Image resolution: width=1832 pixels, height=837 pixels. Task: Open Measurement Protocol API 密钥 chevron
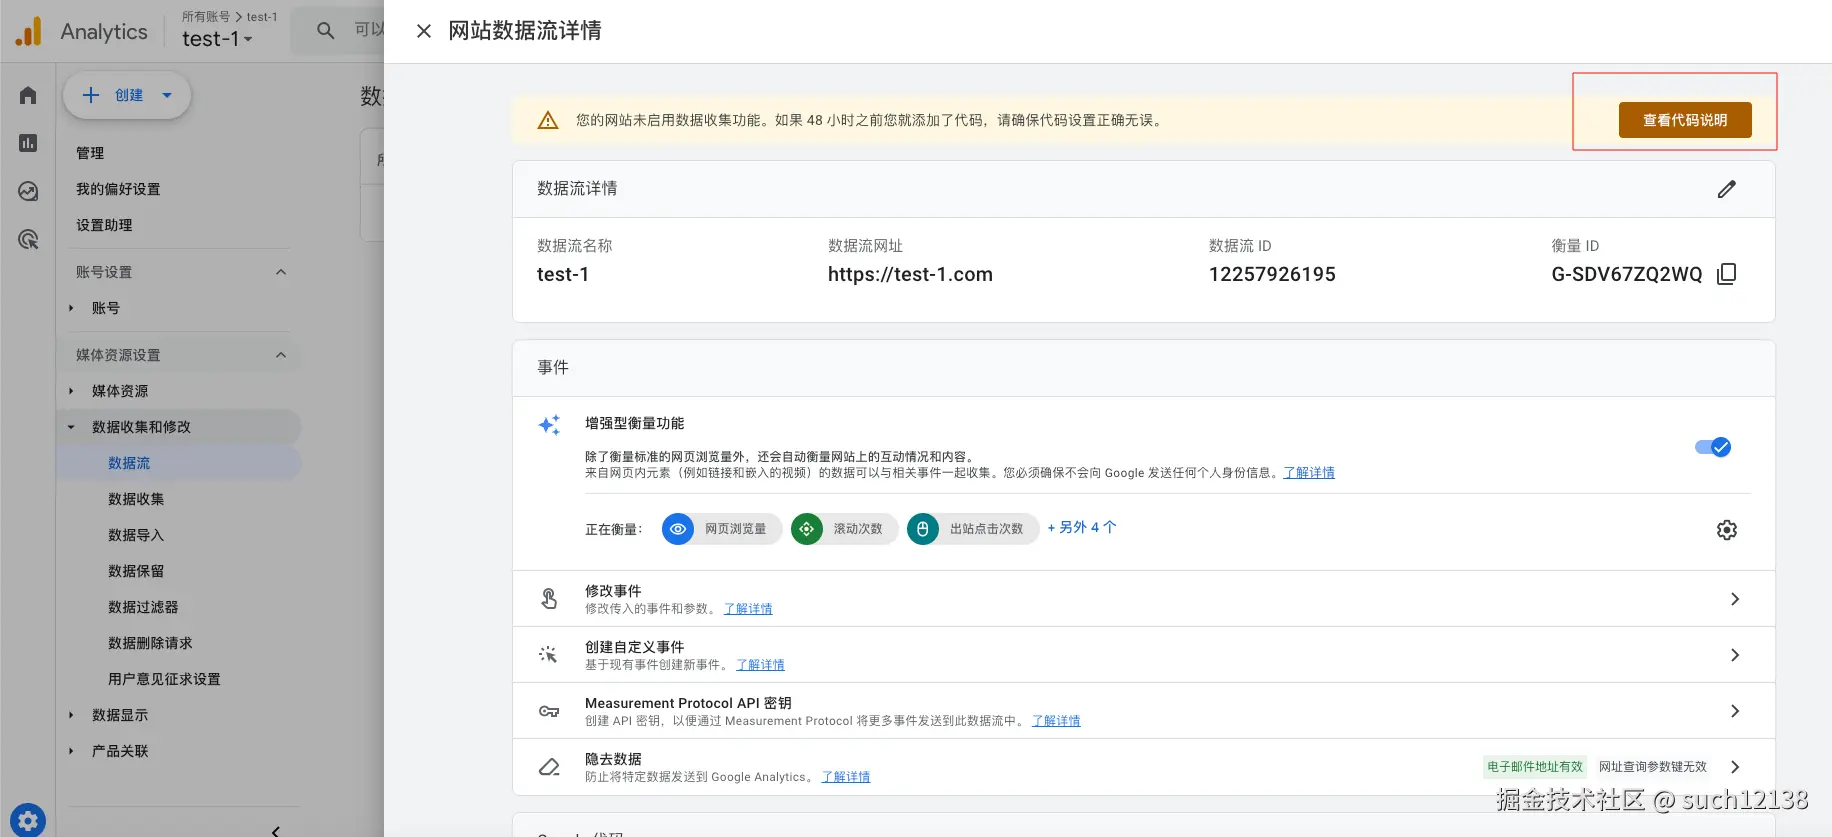pos(1735,711)
